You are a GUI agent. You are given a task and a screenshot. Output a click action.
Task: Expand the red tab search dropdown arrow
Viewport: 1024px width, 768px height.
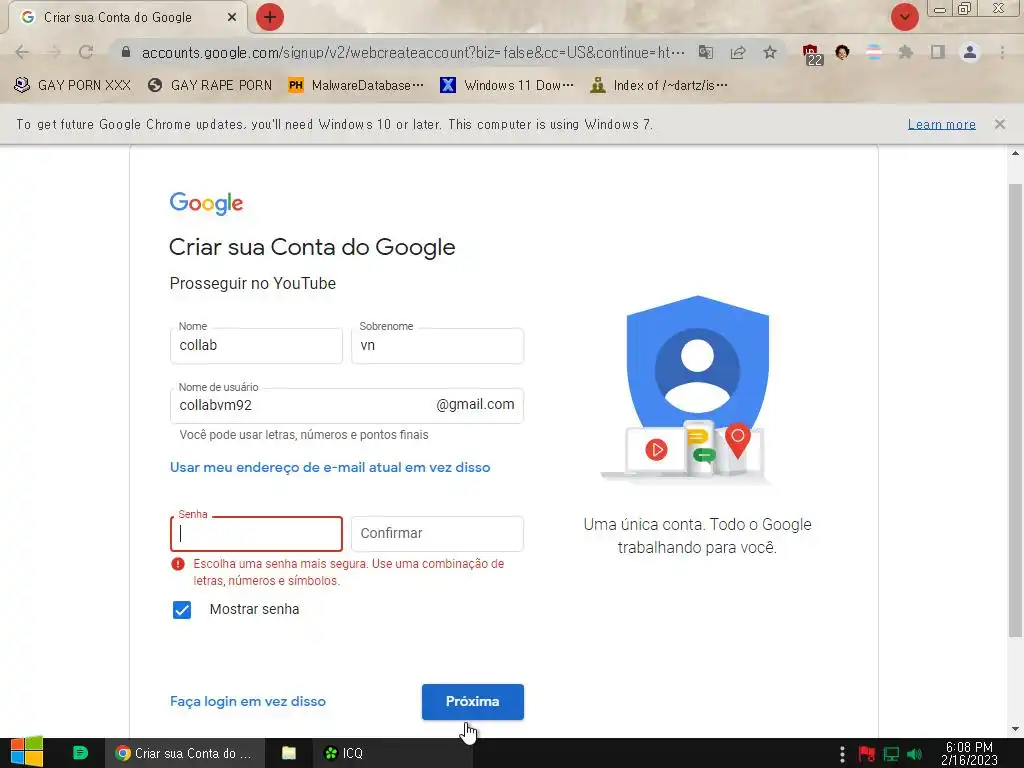coord(905,17)
